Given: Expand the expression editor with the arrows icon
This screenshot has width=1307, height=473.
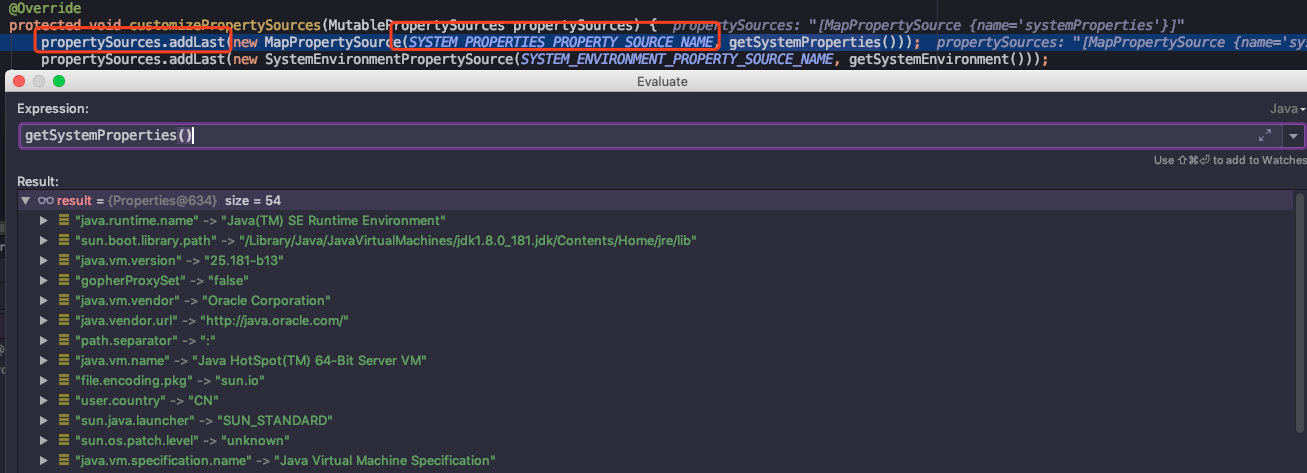Looking at the screenshot, I should (x=1265, y=135).
